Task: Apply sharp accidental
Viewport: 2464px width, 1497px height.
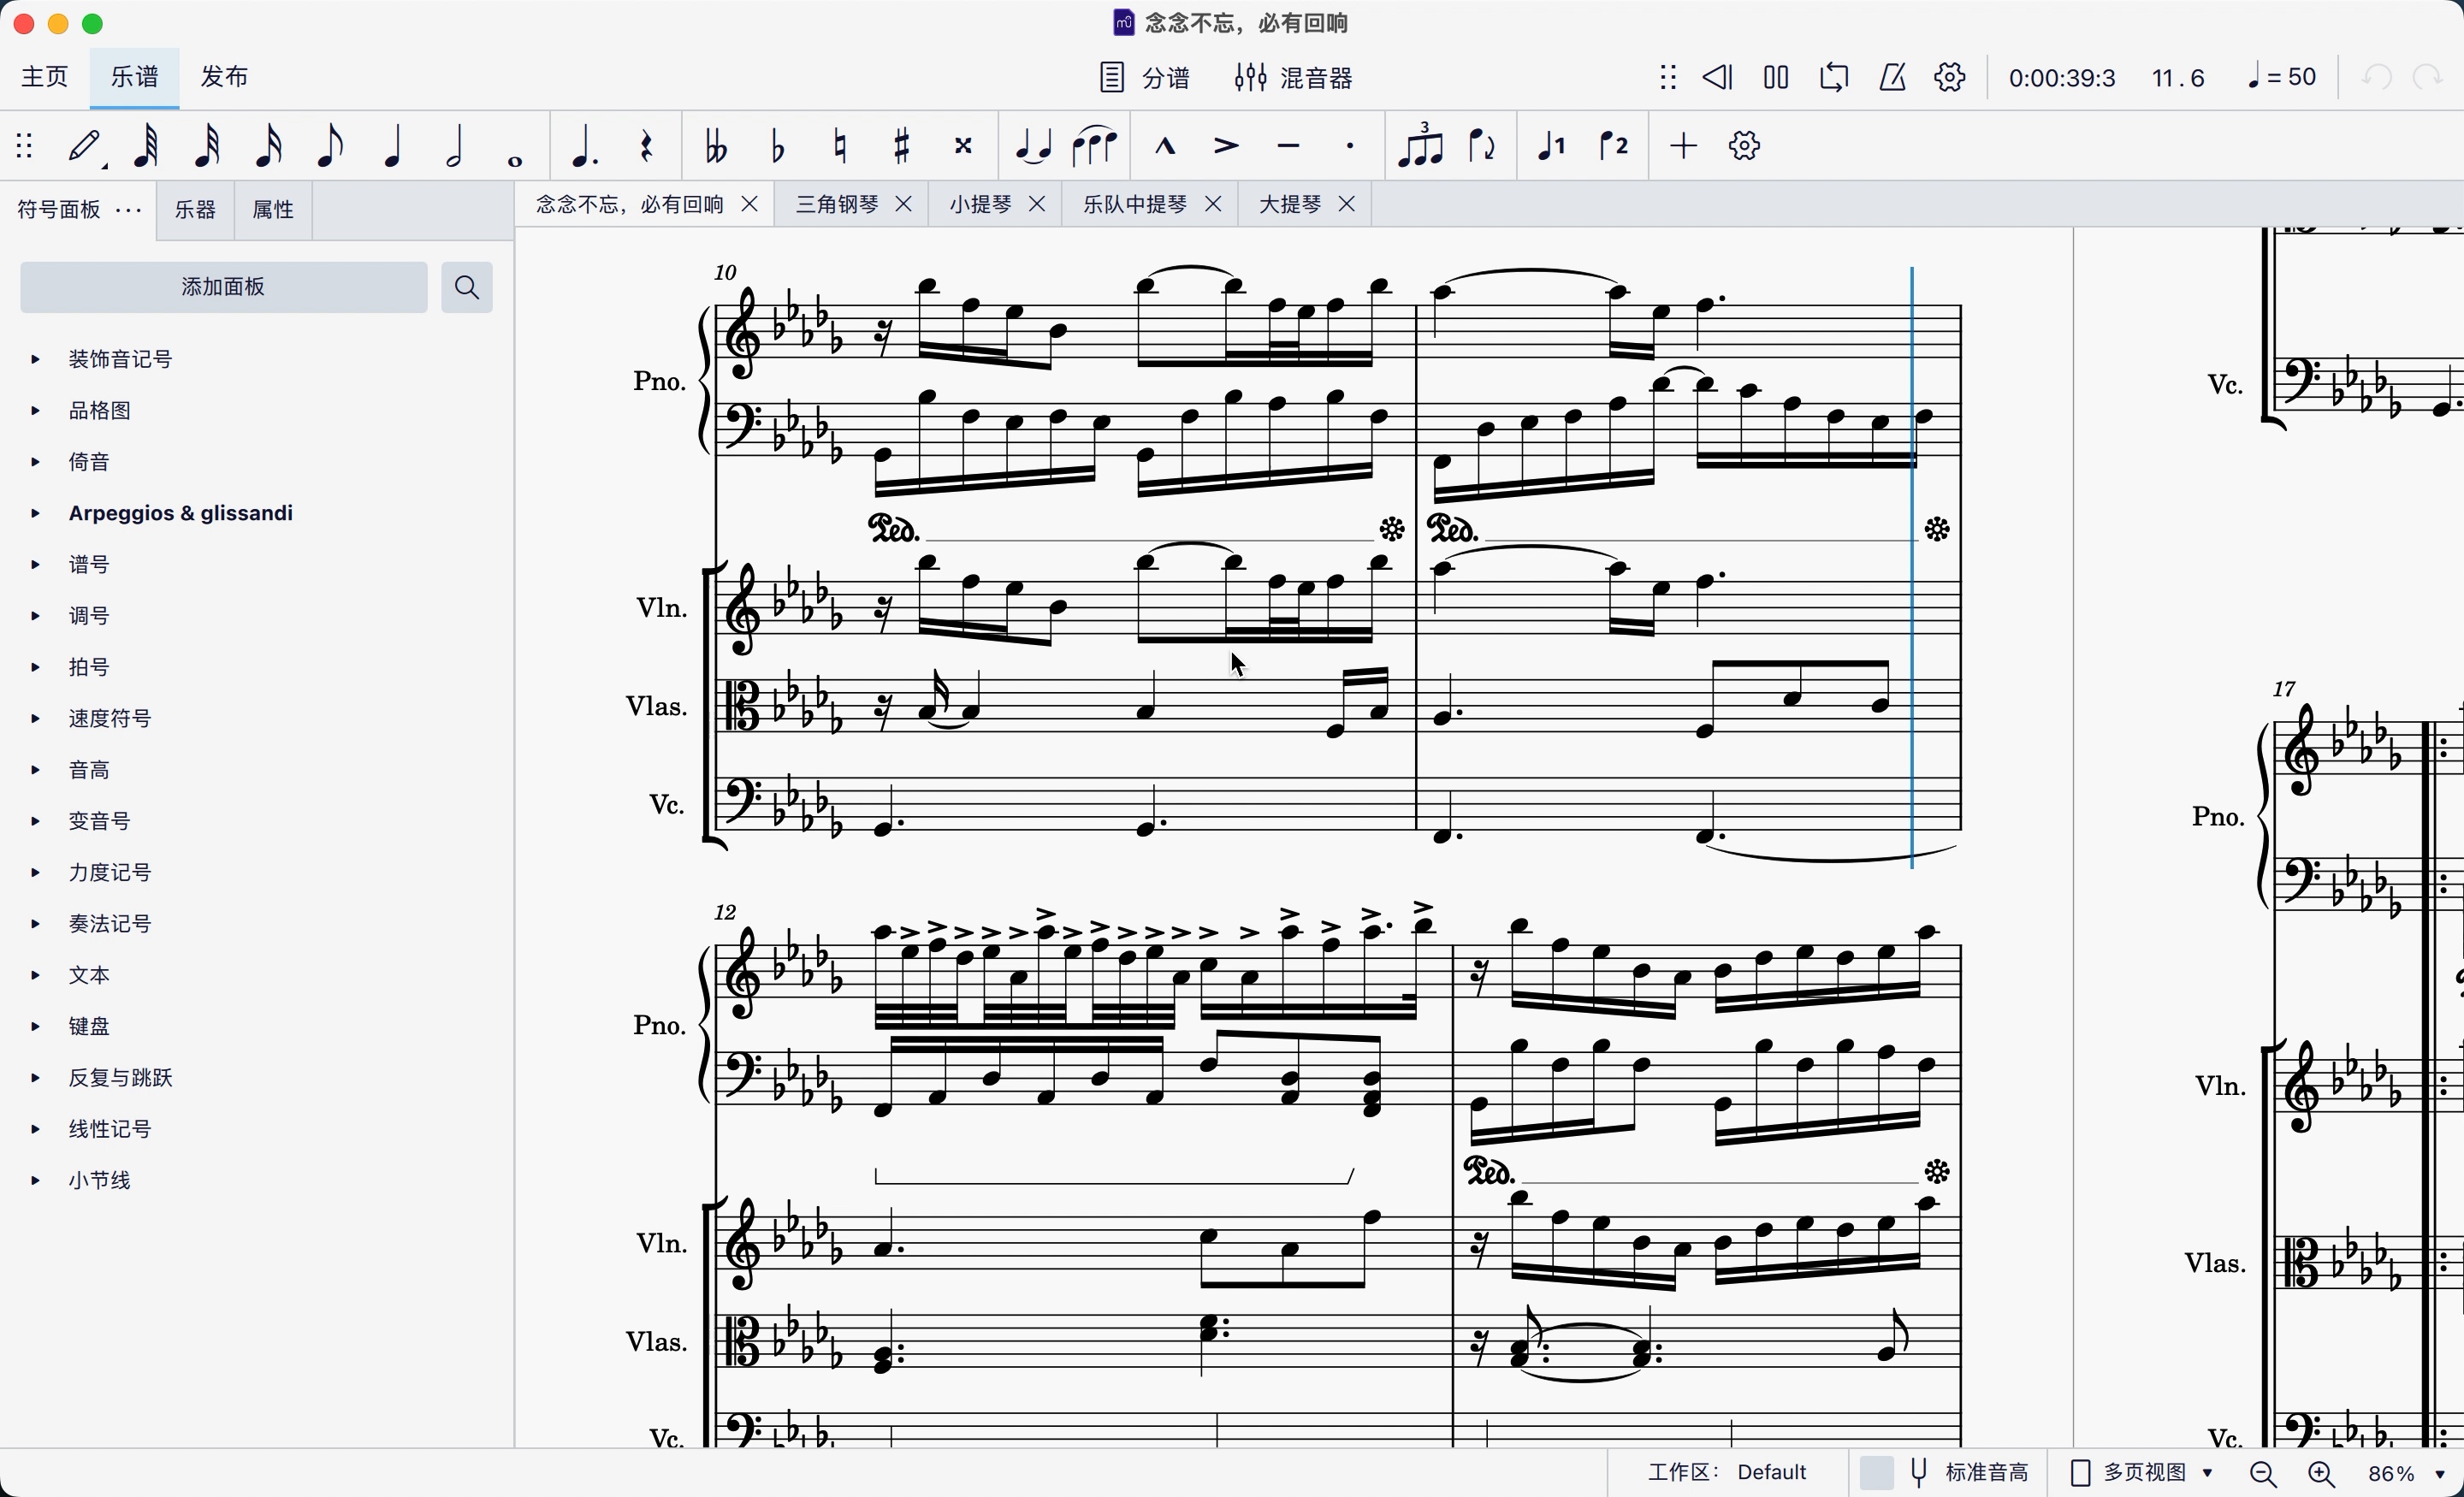Action: [902, 146]
